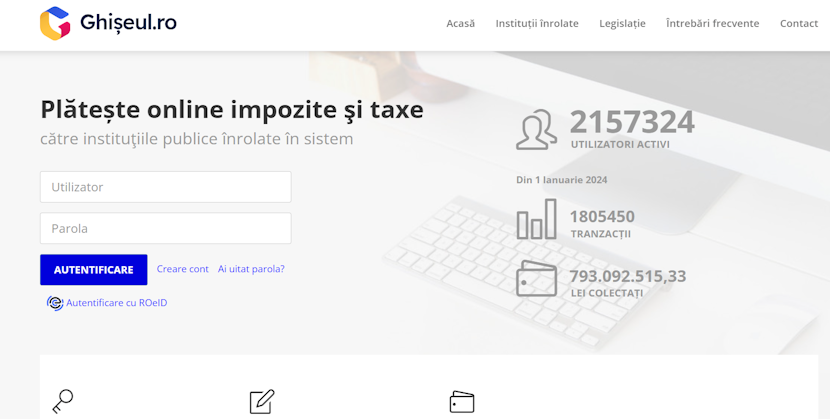Choose Autentificare cu ROeID

(116, 303)
